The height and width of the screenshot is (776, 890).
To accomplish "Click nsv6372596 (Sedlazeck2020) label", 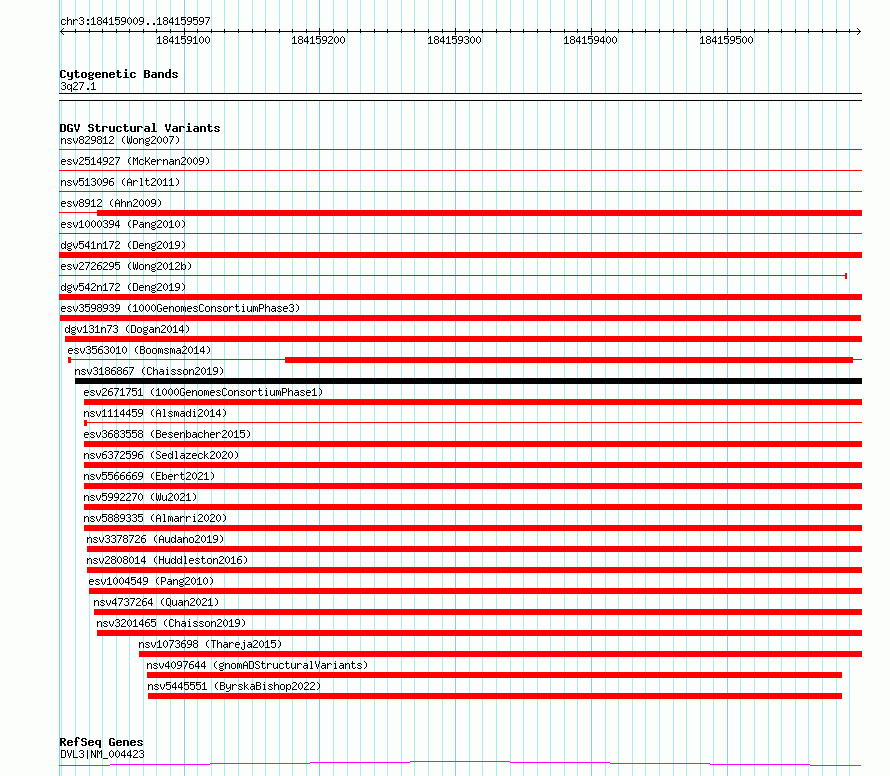I will 161,455.
